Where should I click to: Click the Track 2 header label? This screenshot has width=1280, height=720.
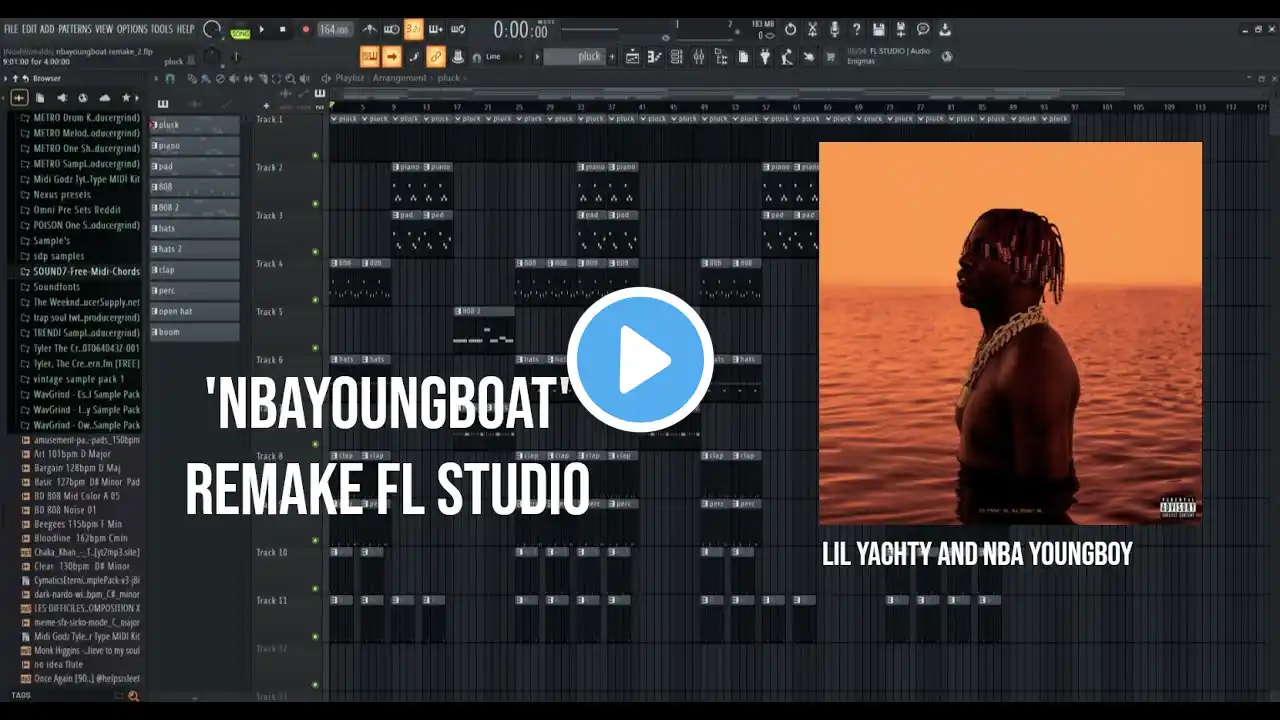[x=270, y=168]
